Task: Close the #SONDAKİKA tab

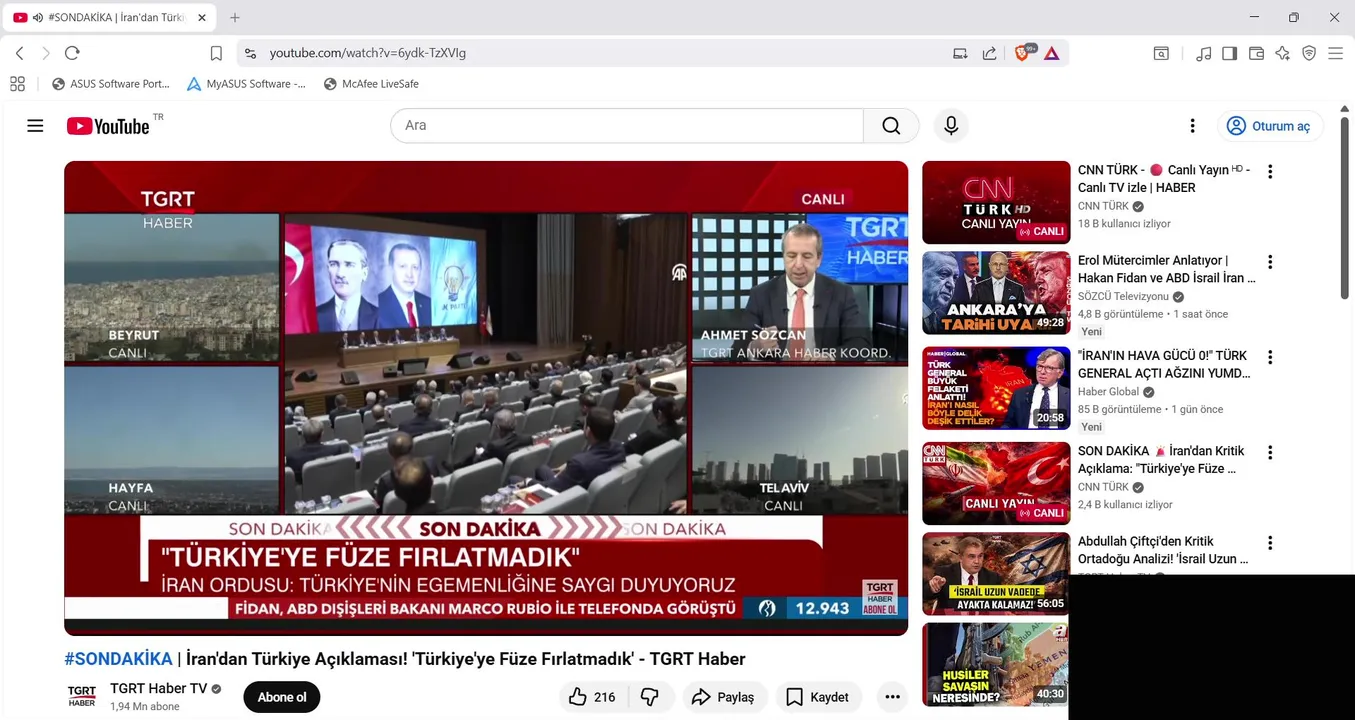Action: [x=201, y=17]
